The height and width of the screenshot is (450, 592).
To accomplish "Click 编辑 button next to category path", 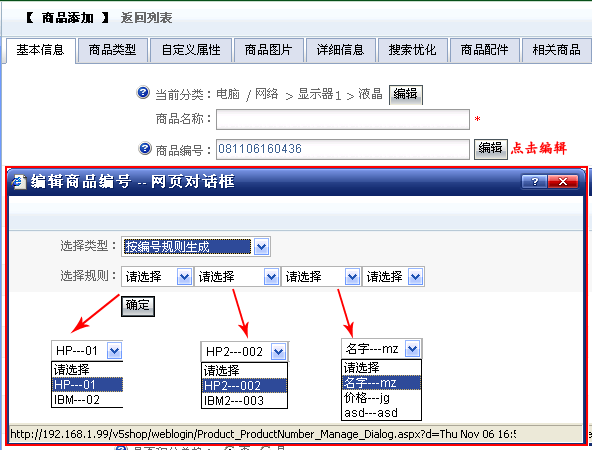I will tap(405, 94).
